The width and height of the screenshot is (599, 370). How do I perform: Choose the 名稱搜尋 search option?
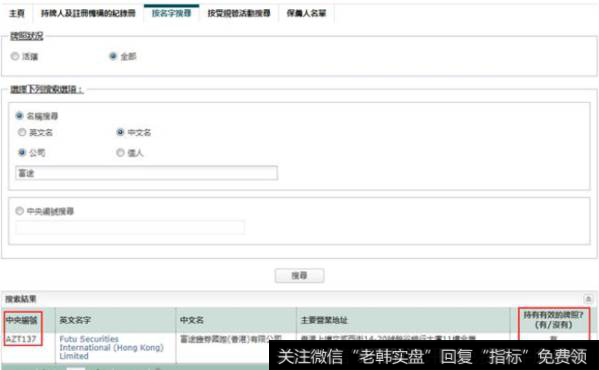tap(19, 116)
